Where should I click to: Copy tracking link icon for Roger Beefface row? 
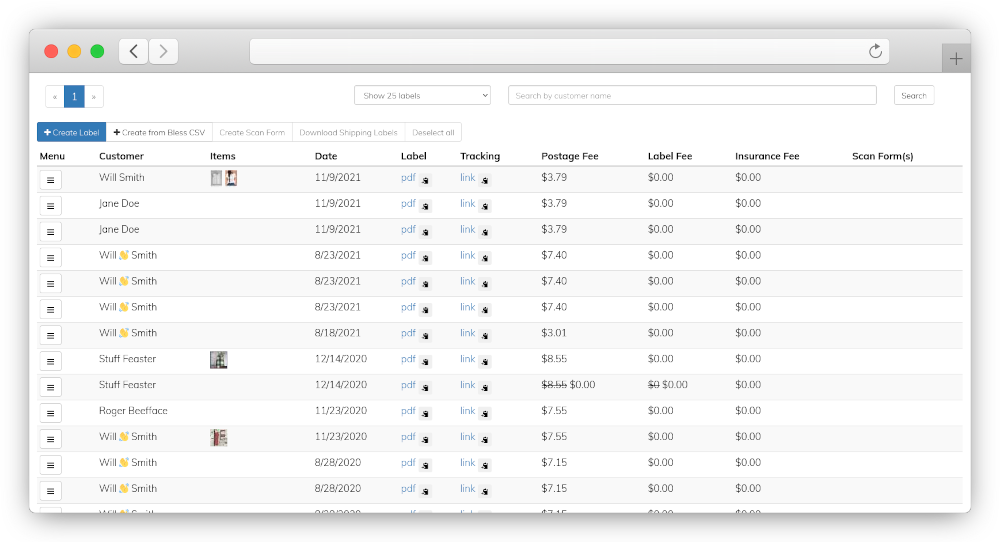pos(485,413)
